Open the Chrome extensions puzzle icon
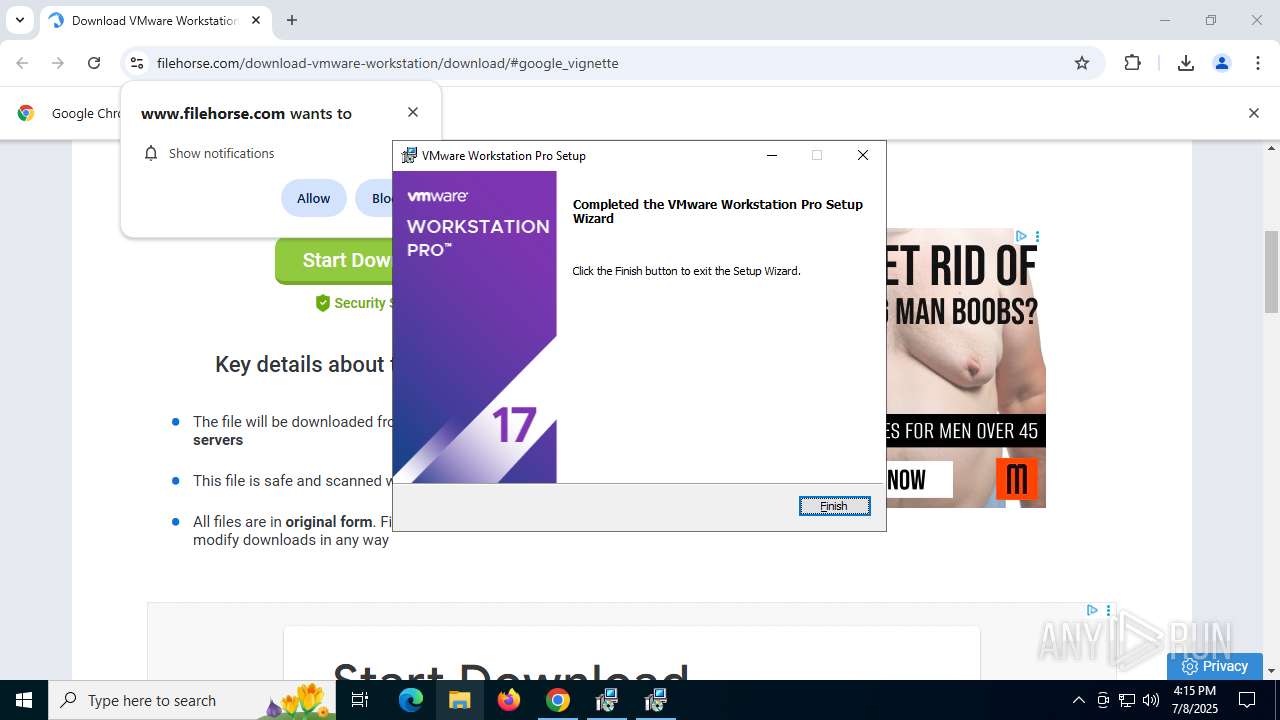This screenshot has height=720, width=1280. click(x=1132, y=63)
